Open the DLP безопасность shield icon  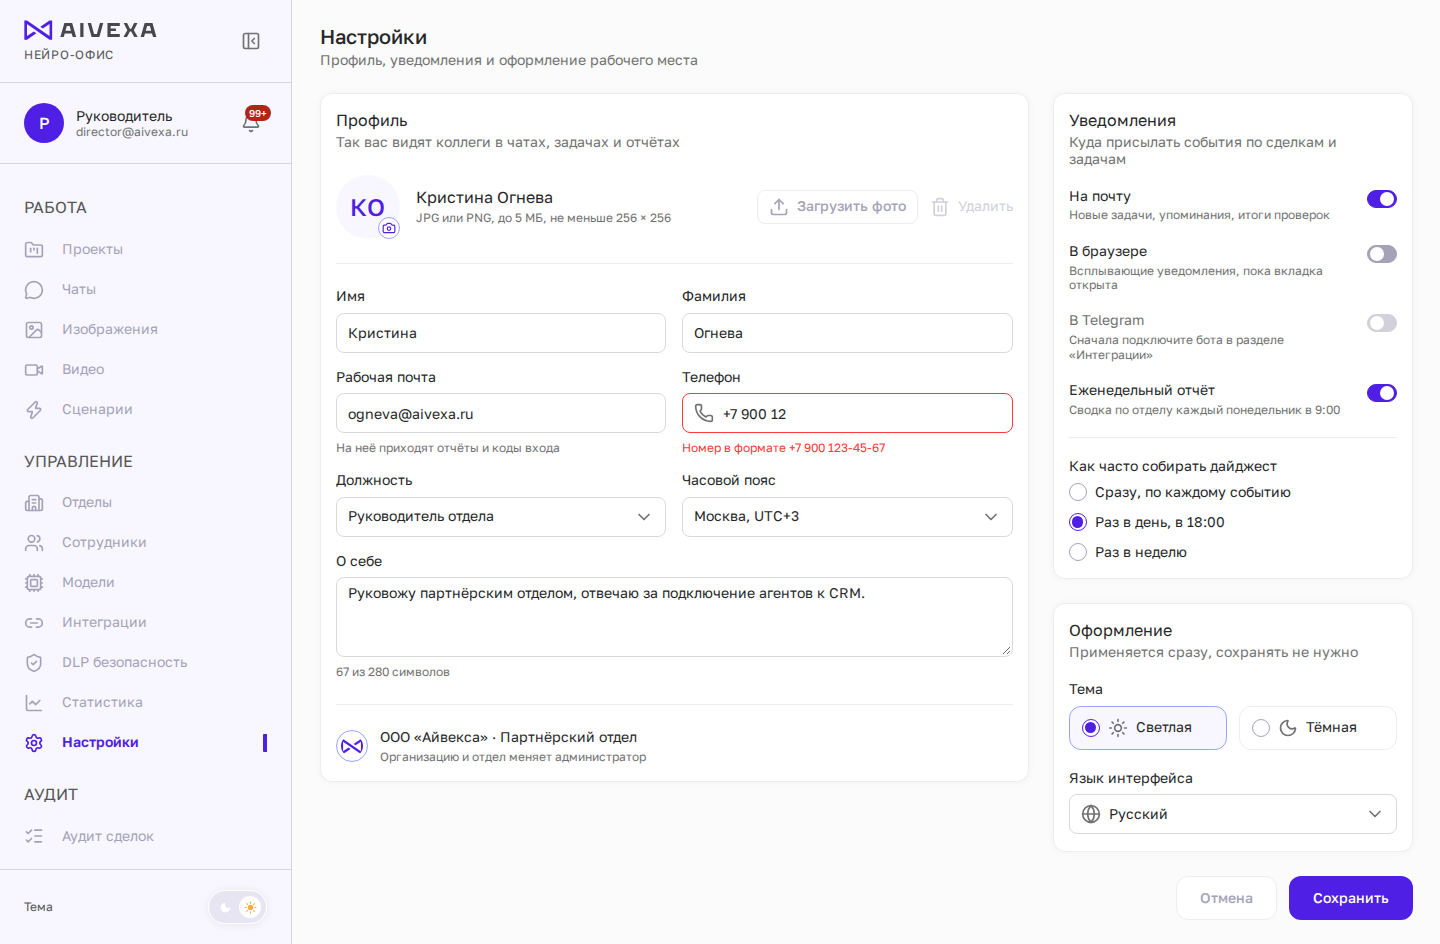tap(34, 662)
